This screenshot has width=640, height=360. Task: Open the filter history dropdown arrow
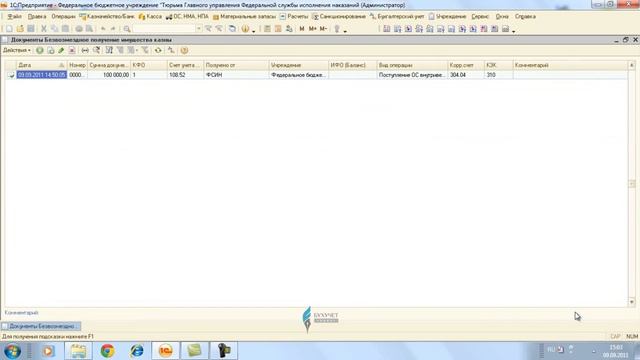(x=137, y=50)
